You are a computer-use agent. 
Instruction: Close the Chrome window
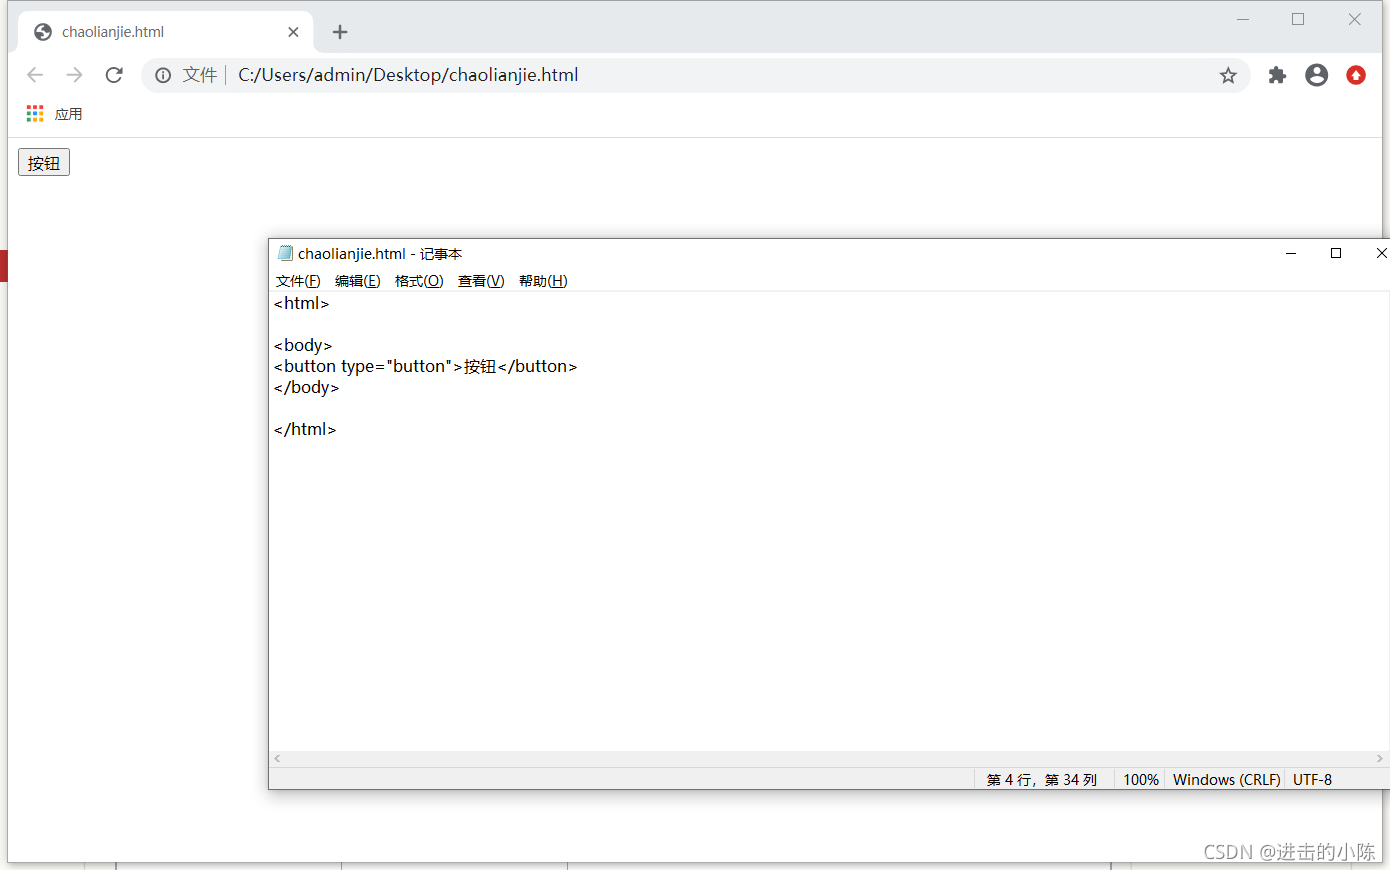point(1354,19)
